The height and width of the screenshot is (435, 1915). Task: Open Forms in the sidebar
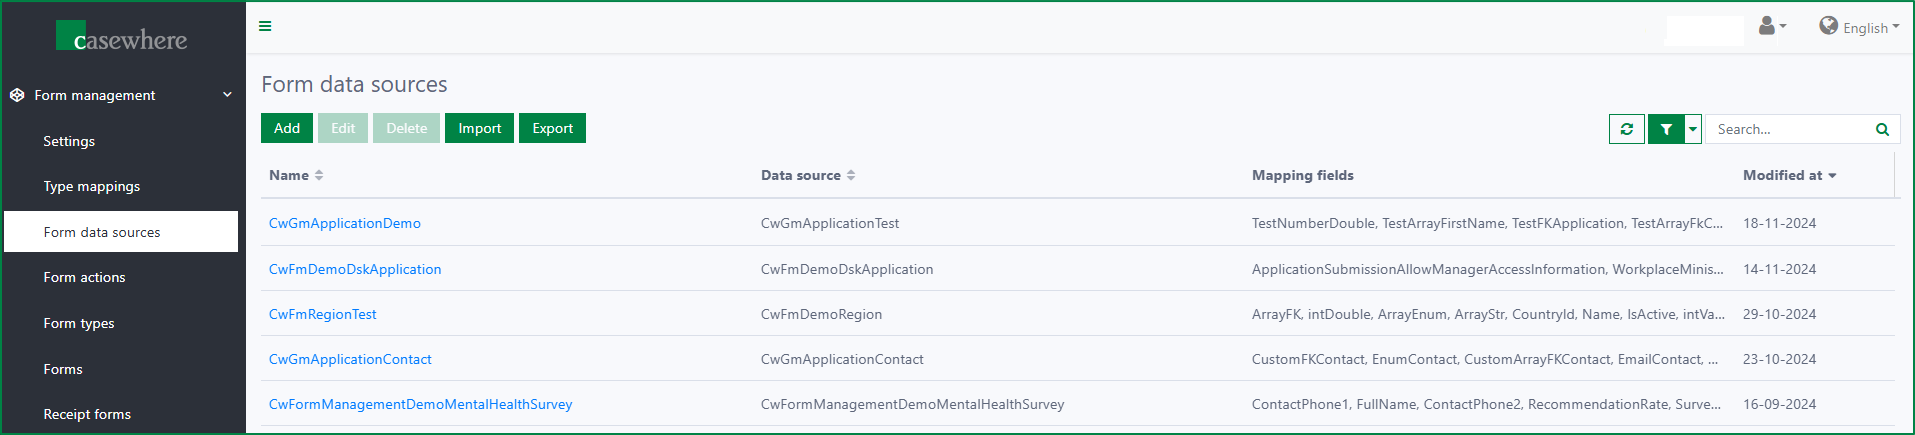(x=63, y=369)
